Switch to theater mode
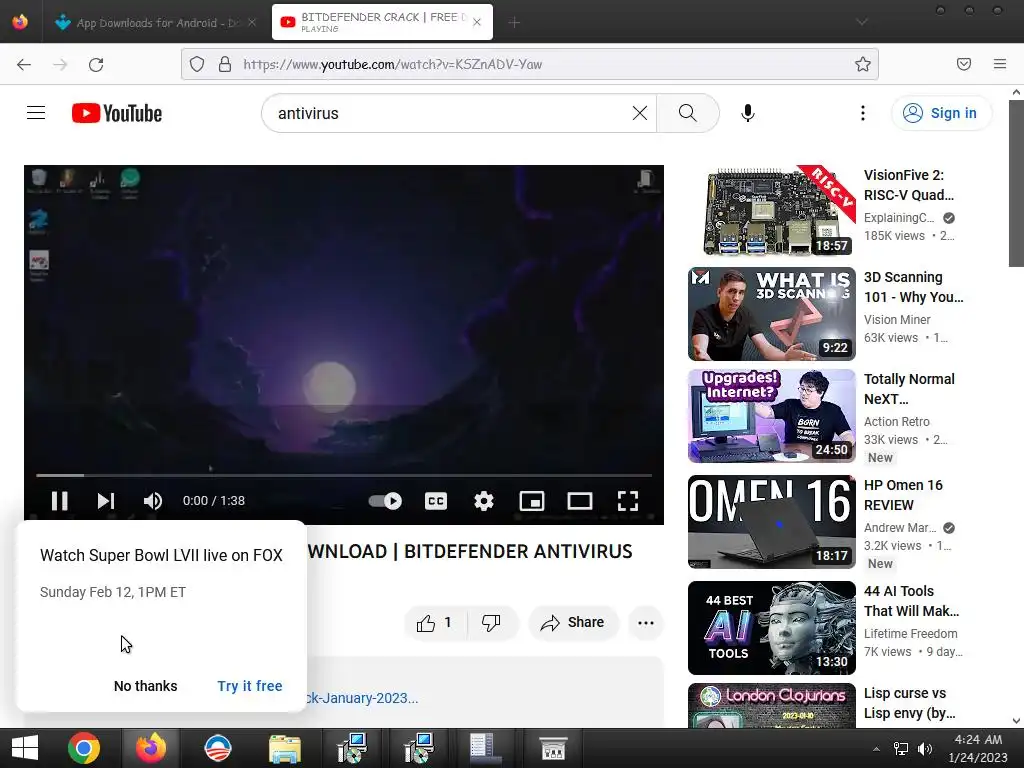 579,501
